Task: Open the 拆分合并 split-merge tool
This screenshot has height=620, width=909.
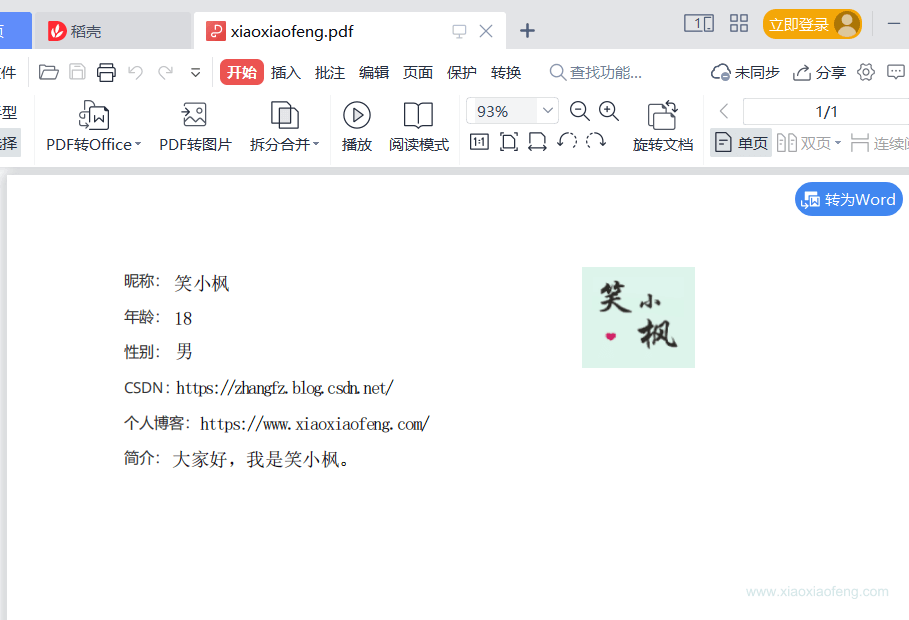Action: click(x=285, y=126)
